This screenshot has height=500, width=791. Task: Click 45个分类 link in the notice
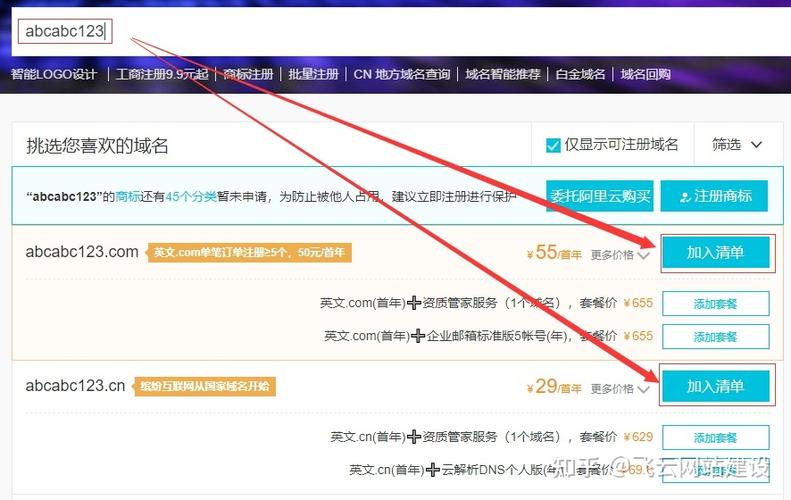[x=191, y=196]
